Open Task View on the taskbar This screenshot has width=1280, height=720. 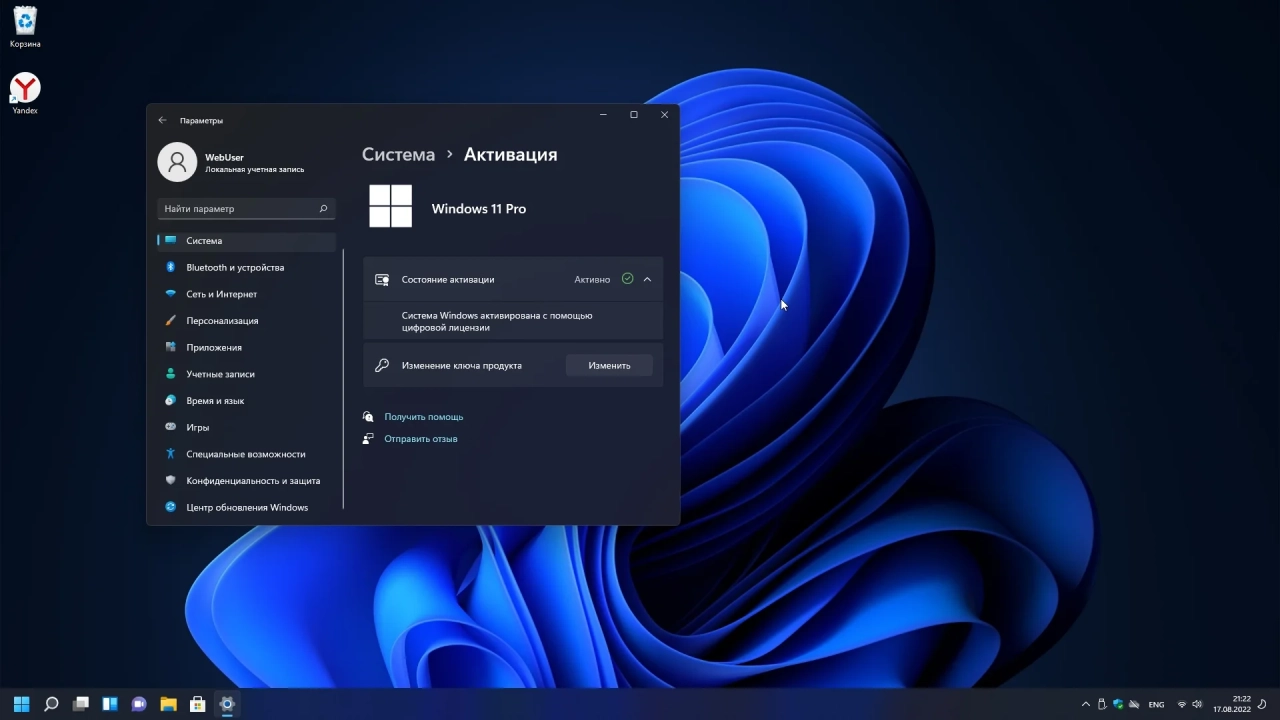[x=81, y=704]
